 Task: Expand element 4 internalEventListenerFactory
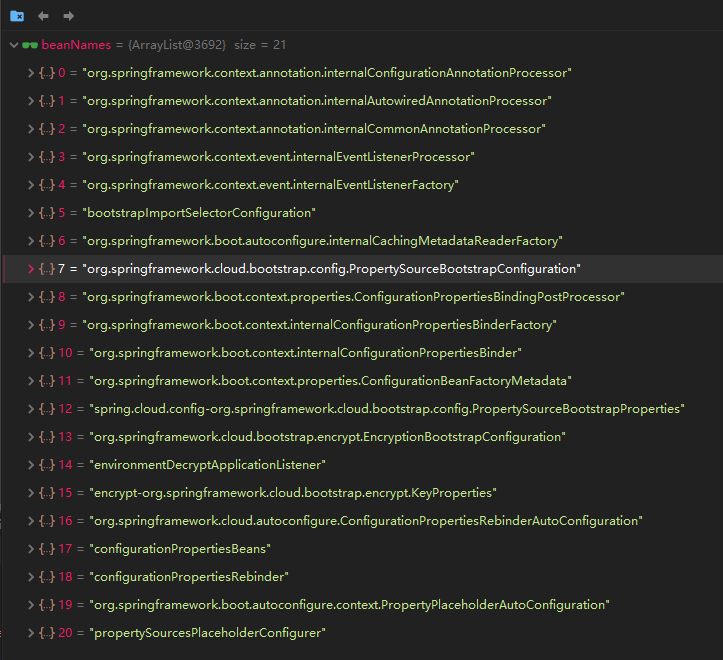[30, 185]
